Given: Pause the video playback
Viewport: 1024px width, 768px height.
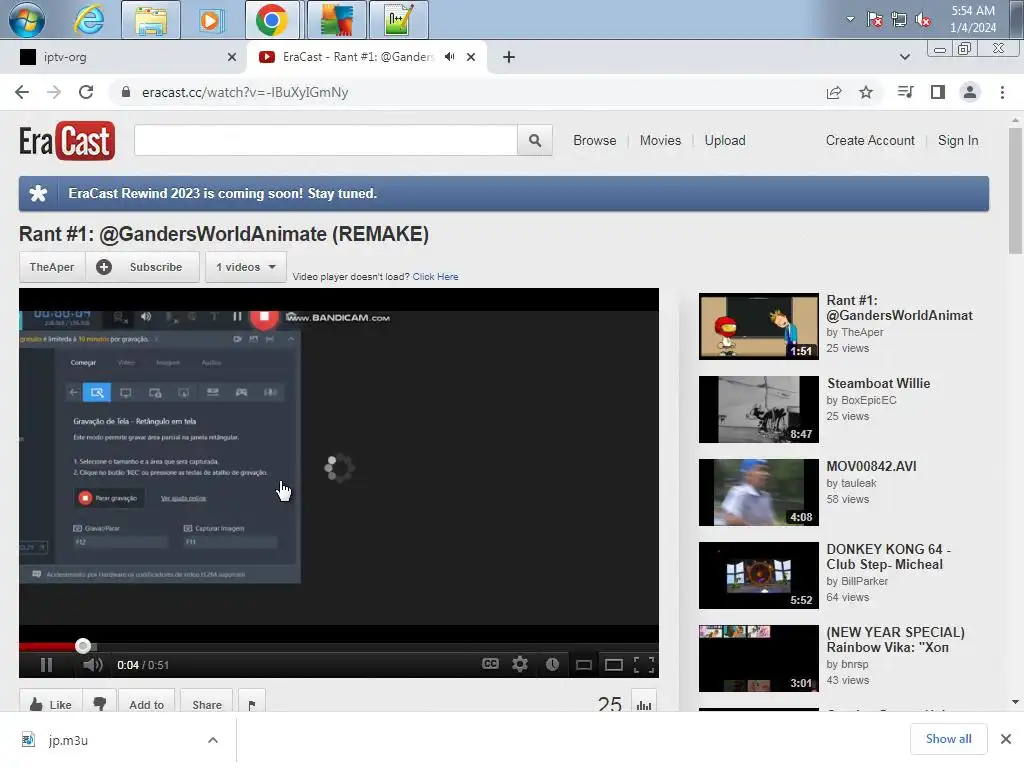Looking at the screenshot, I should pyautogui.click(x=46, y=665).
